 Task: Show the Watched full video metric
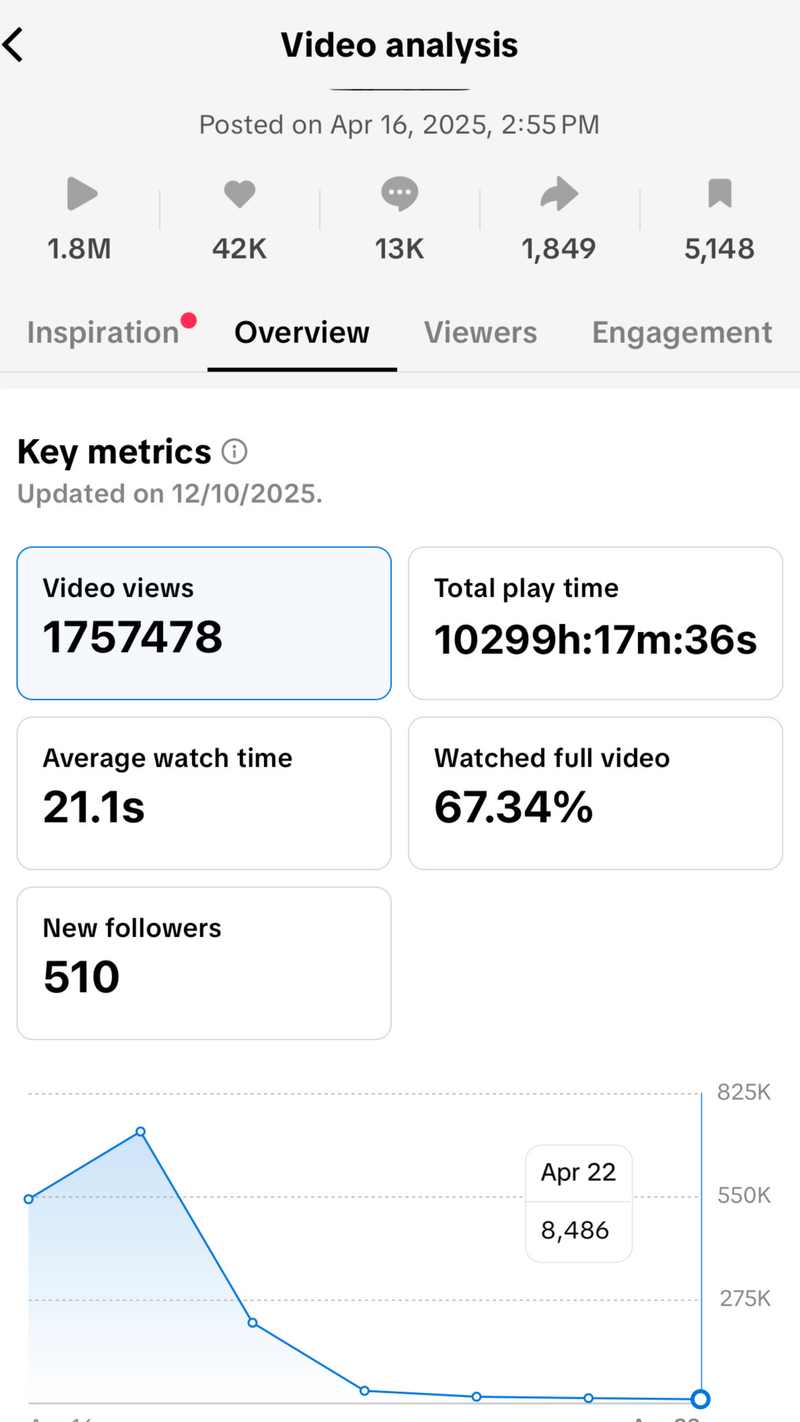[x=595, y=793]
